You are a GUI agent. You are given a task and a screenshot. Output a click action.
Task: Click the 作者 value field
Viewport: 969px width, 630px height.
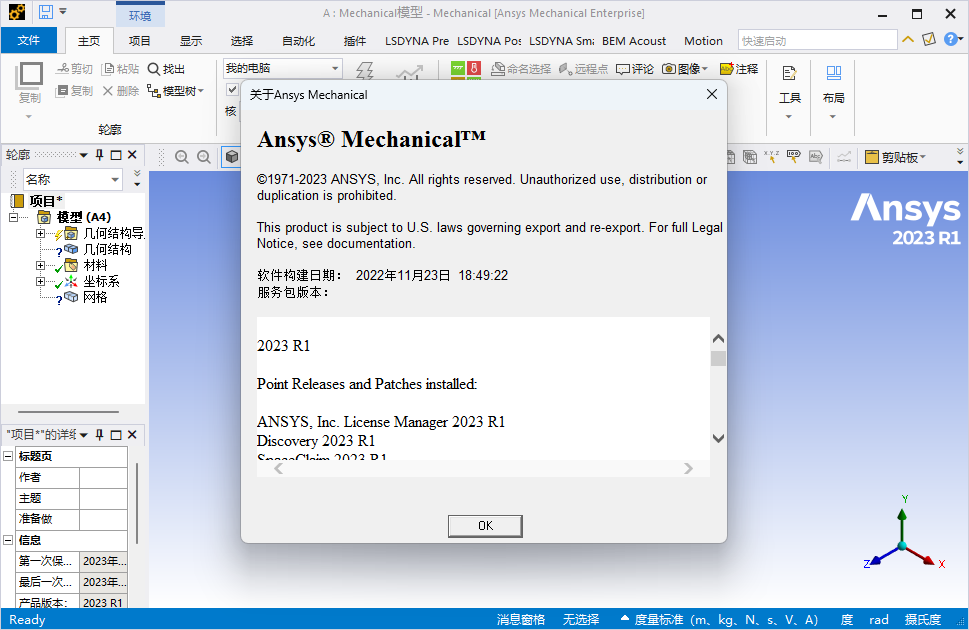tap(103, 477)
